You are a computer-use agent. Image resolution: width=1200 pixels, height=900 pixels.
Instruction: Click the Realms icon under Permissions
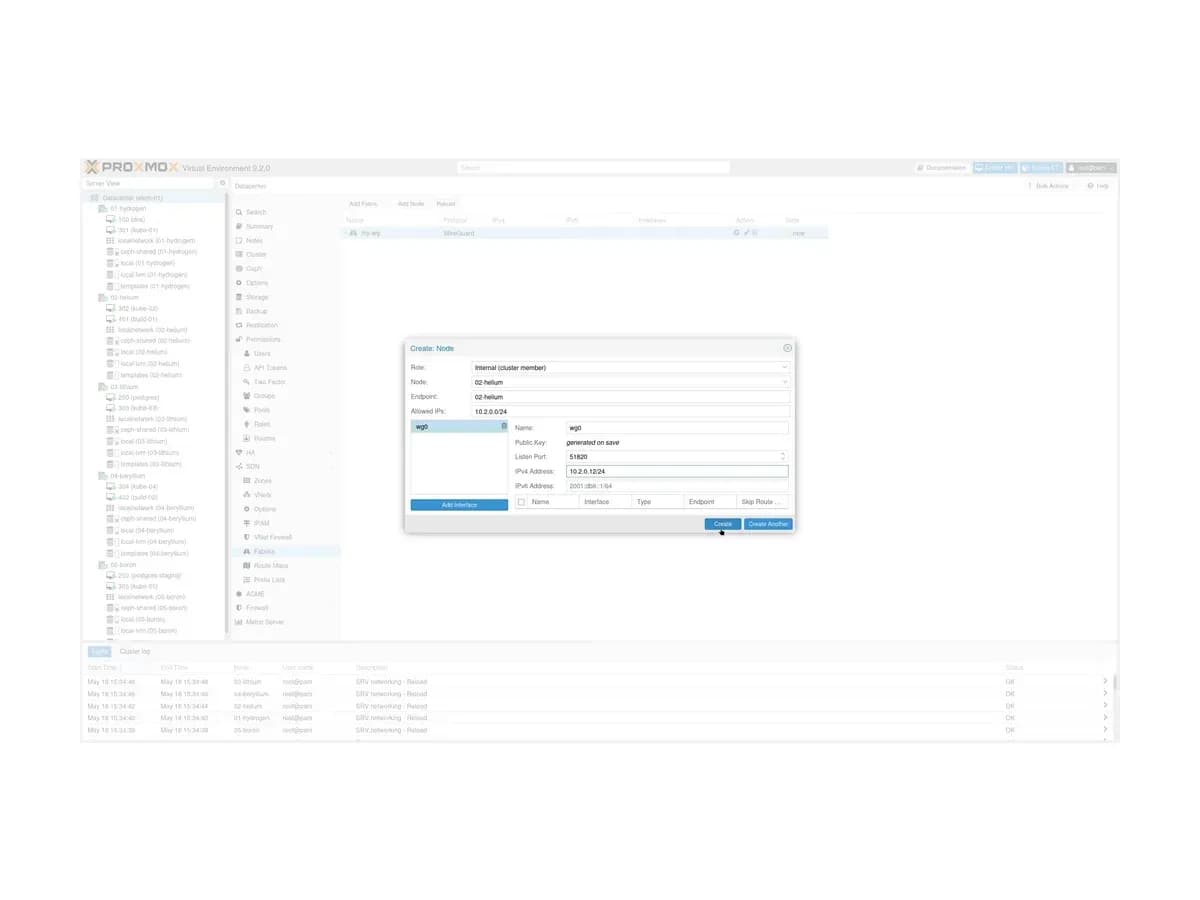(x=246, y=438)
